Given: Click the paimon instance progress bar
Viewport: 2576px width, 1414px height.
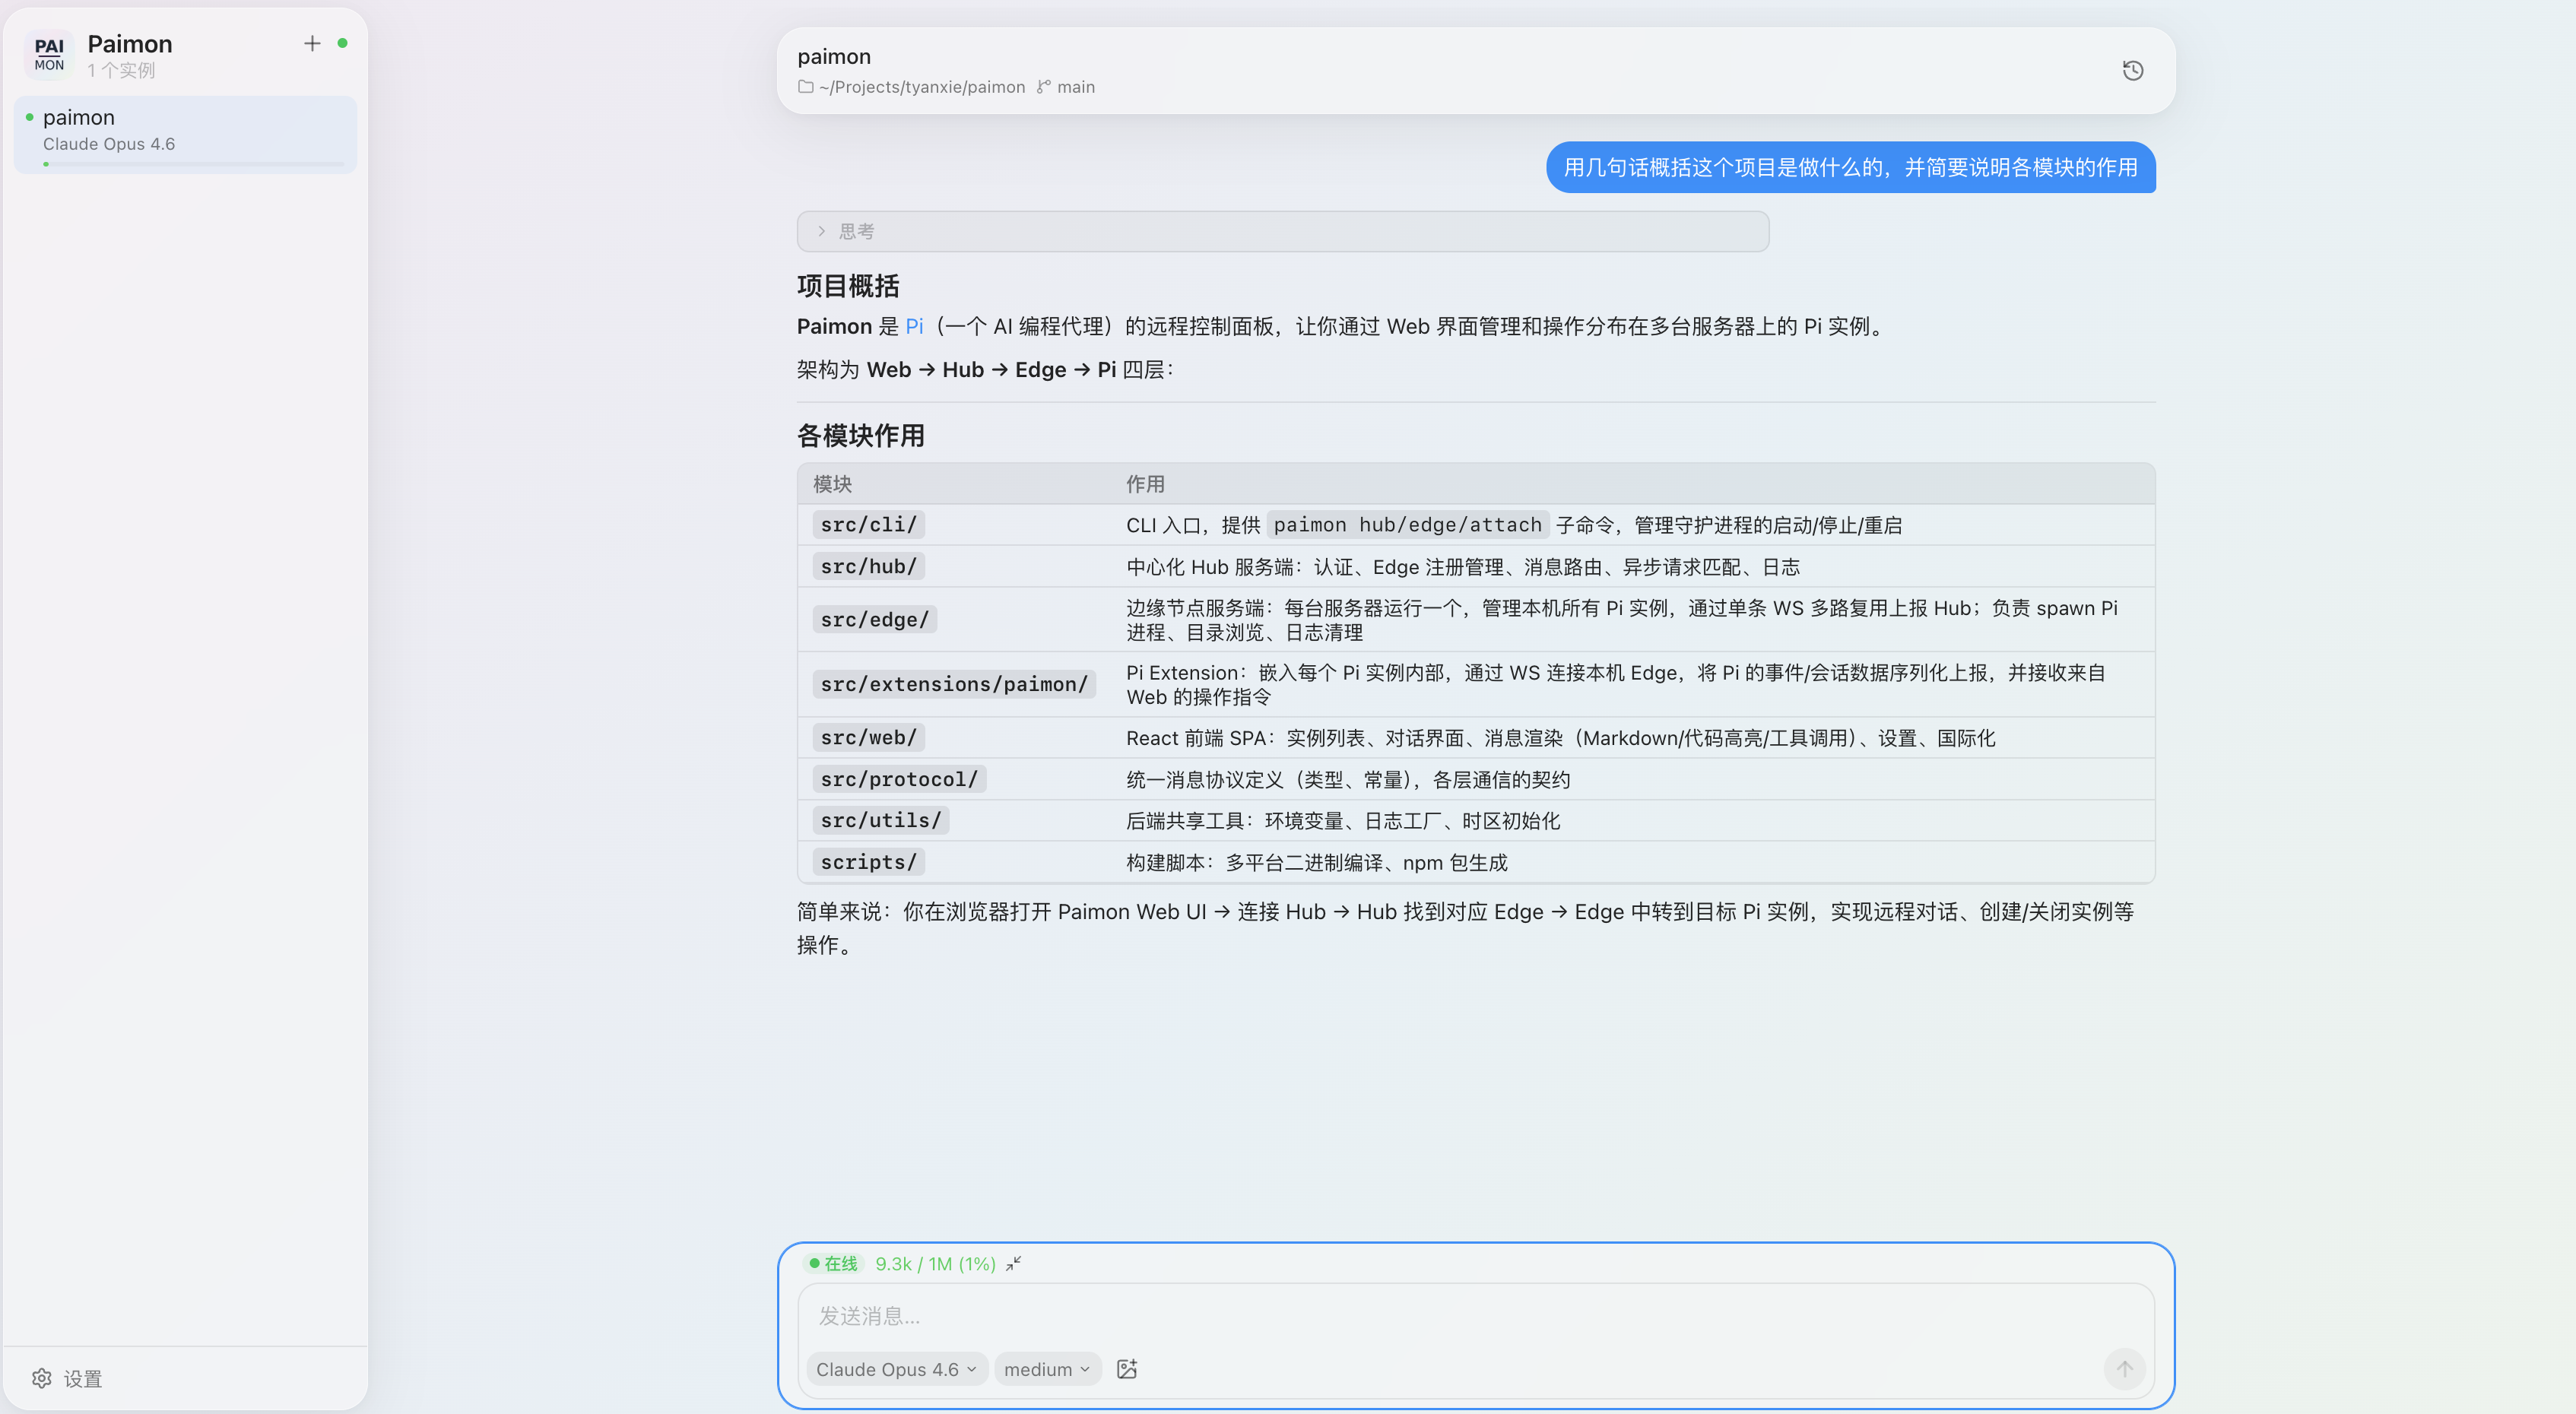Looking at the screenshot, I should (x=194, y=164).
